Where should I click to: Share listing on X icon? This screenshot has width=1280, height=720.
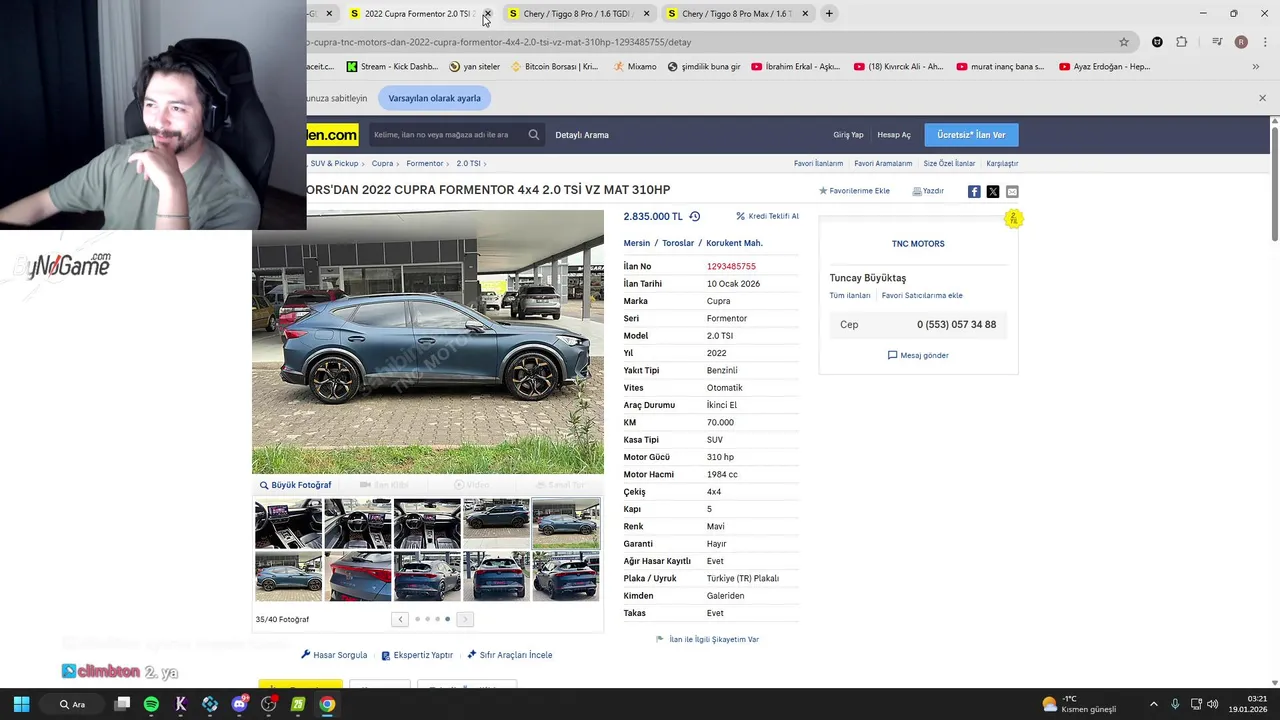coord(993,191)
